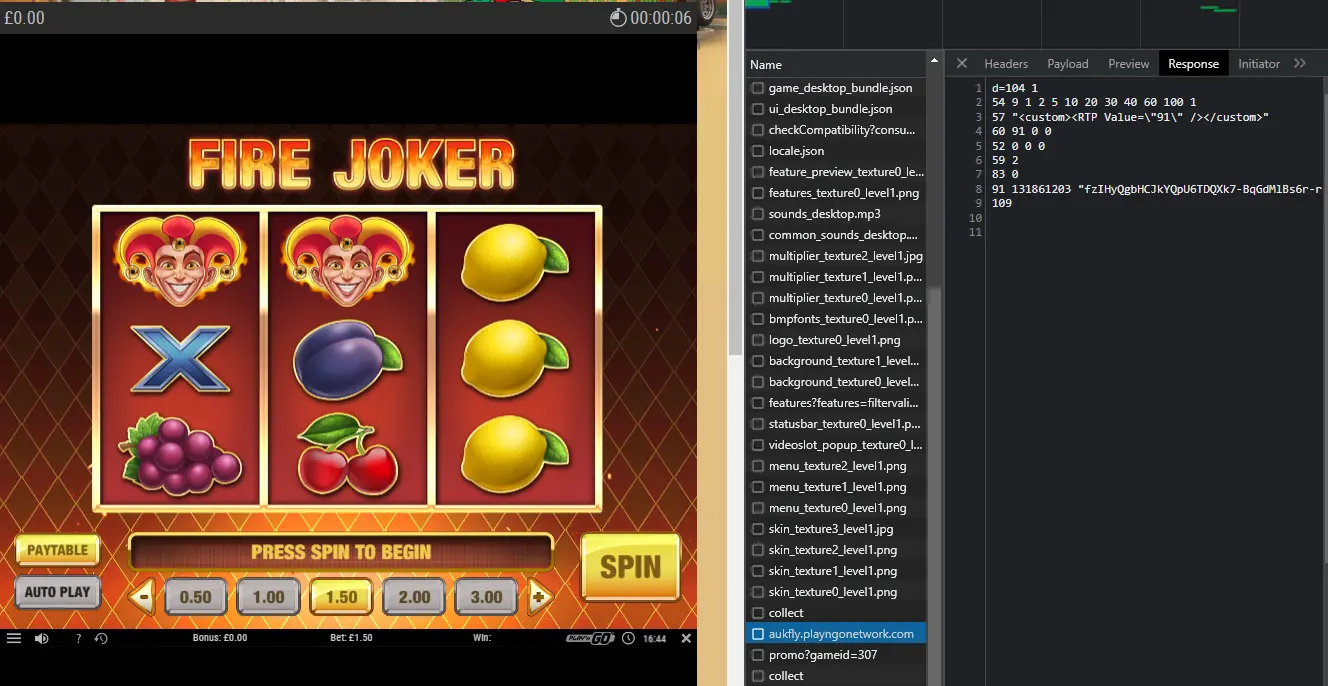Click the SPIN button
Screen dimensions: 1328x686
click(630, 567)
